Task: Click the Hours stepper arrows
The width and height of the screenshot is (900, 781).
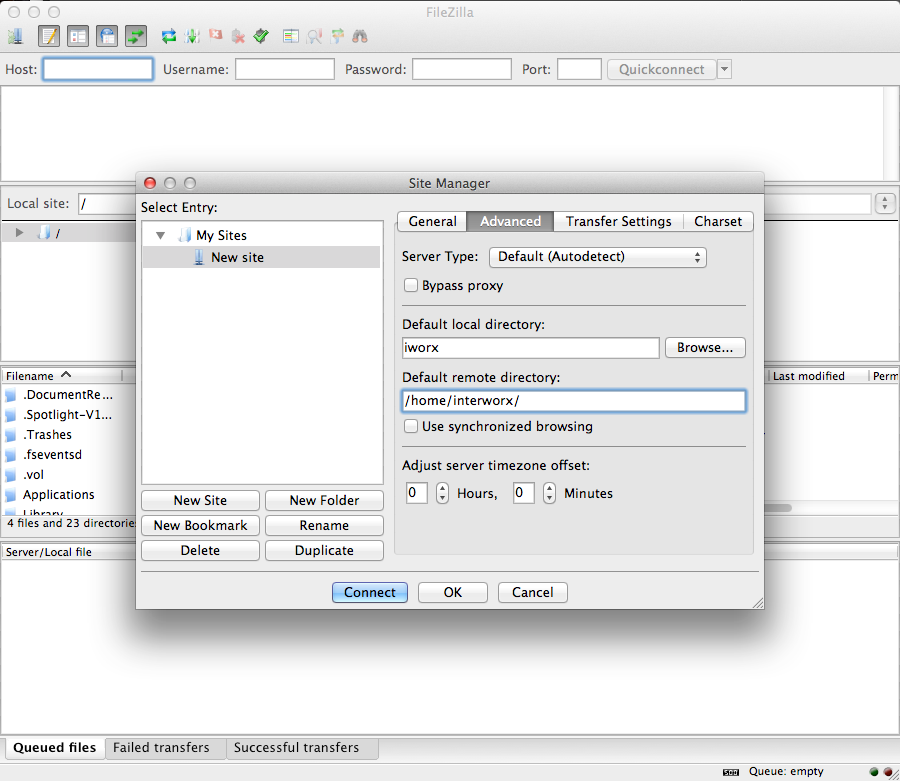Action: click(441, 493)
